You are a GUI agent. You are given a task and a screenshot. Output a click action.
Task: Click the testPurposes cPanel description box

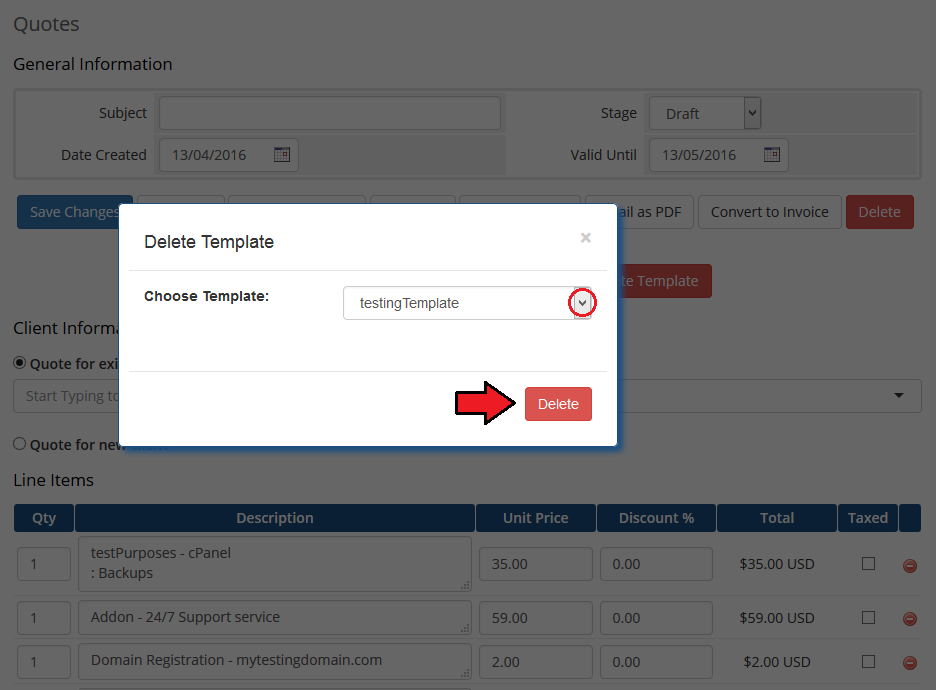(x=275, y=563)
